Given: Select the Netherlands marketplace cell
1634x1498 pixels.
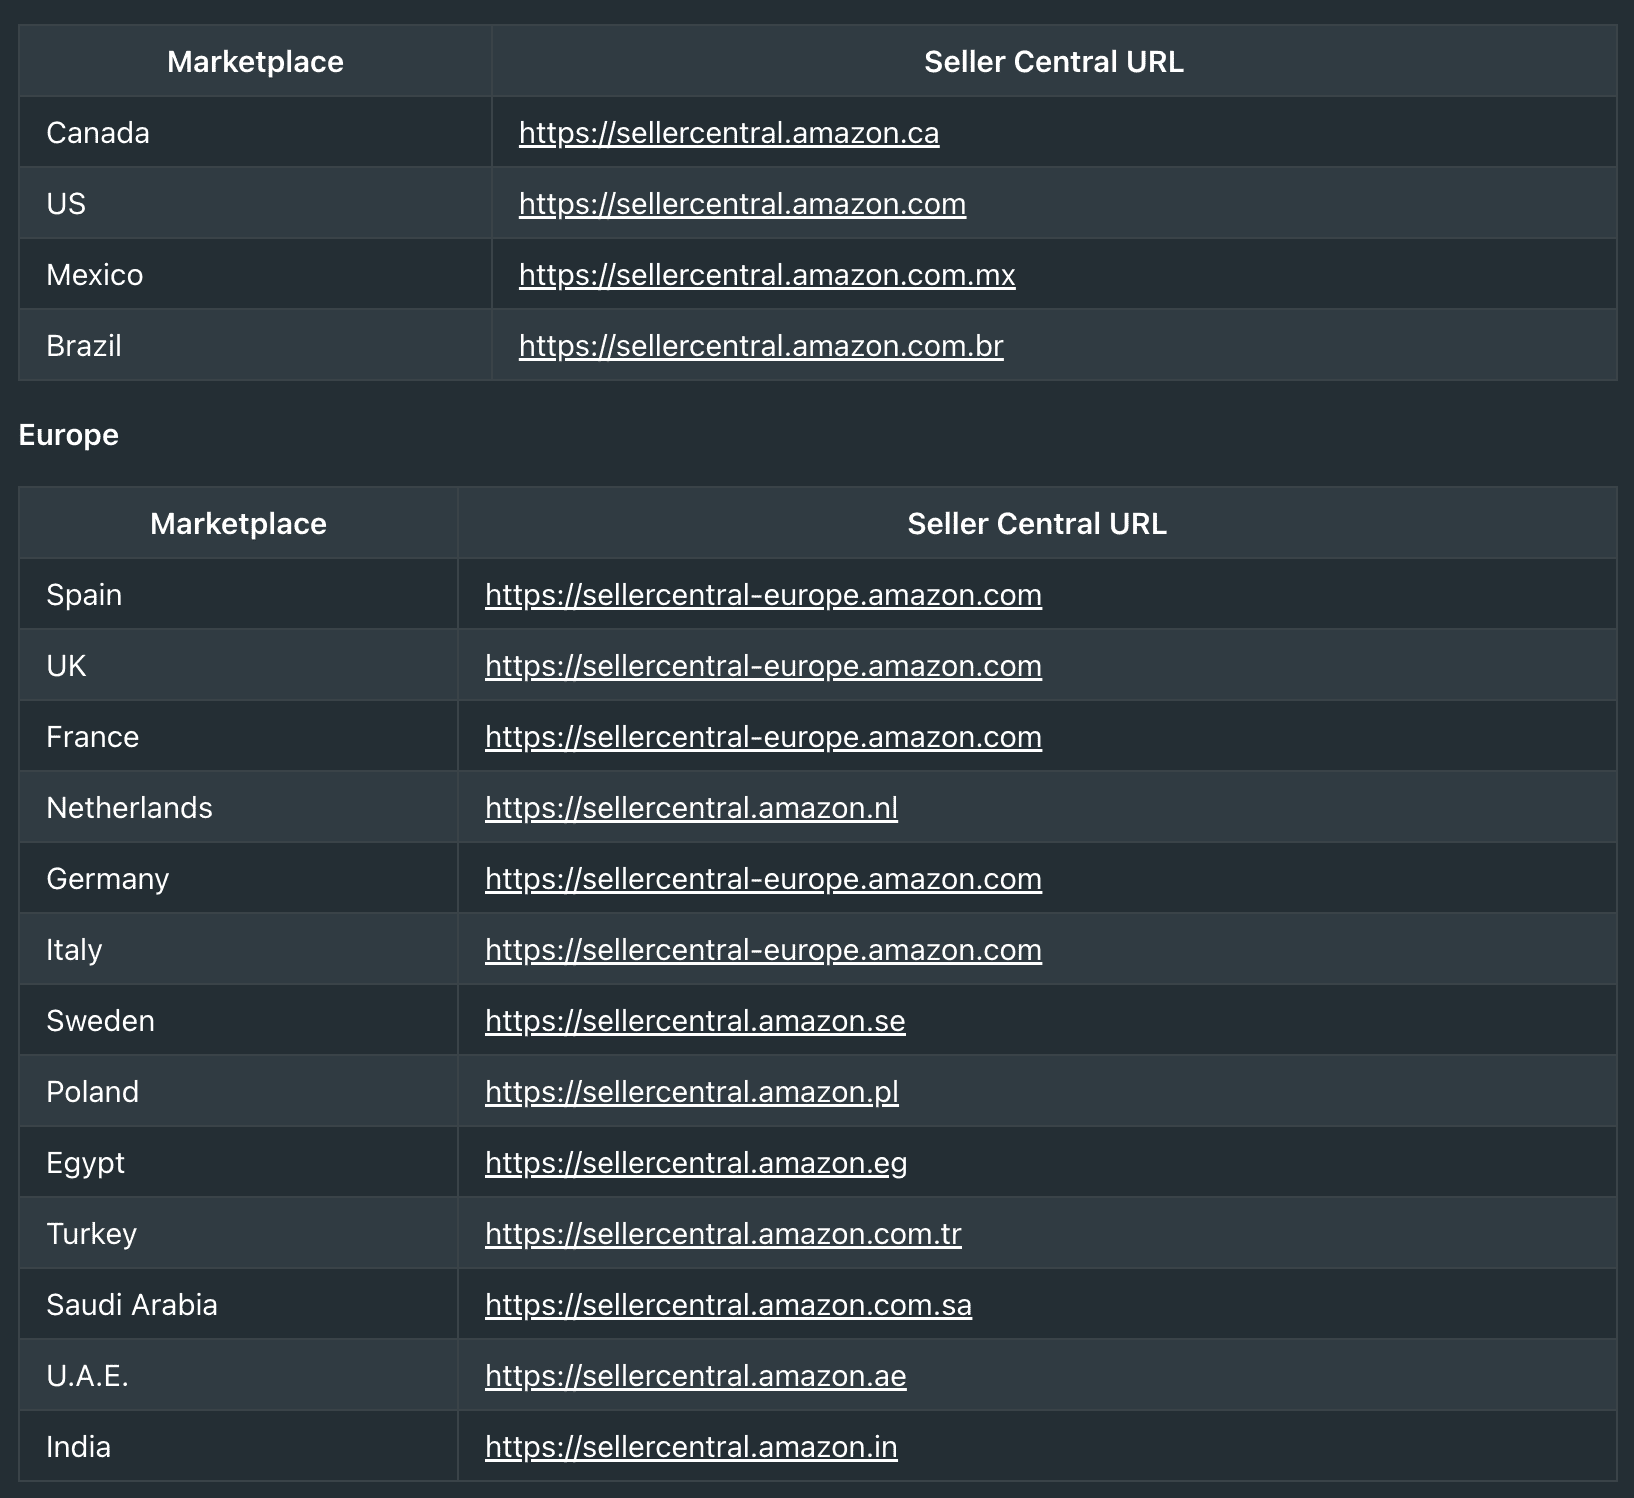Looking at the screenshot, I should tap(238, 808).
